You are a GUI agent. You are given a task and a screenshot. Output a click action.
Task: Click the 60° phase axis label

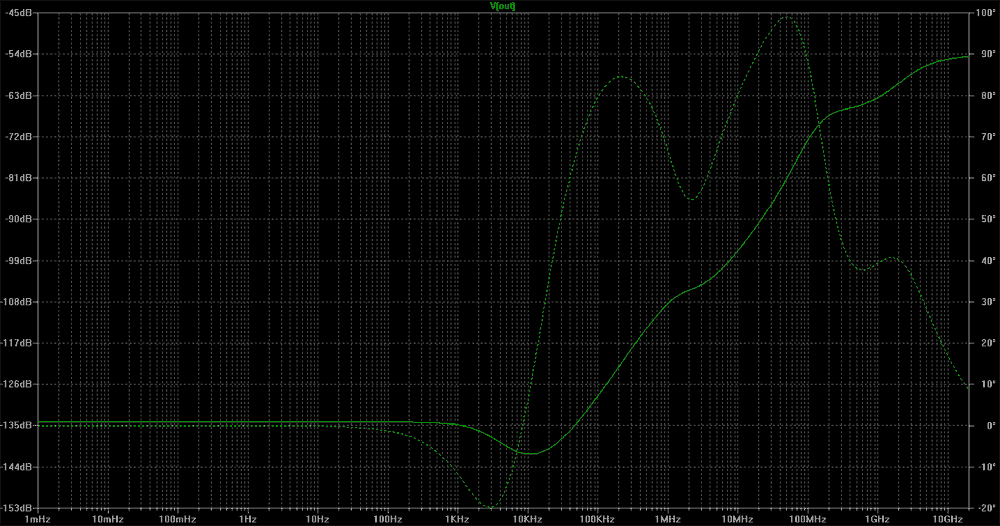[x=989, y=178]
